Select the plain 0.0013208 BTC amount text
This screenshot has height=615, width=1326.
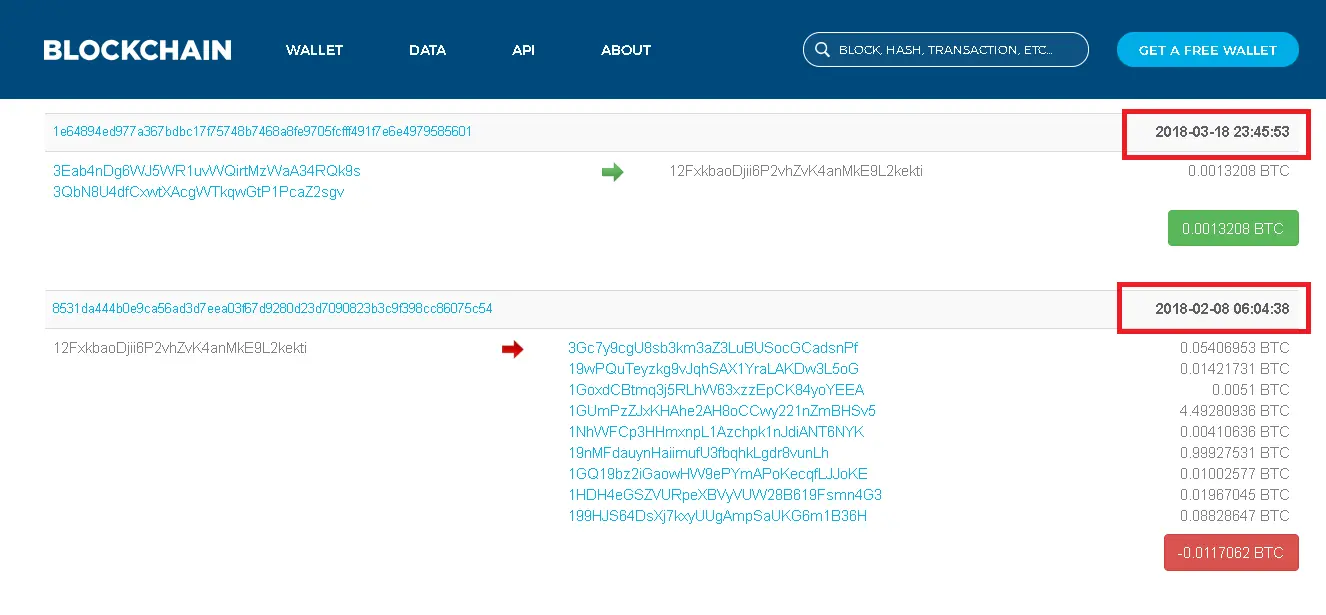click(x=1239, y=171)
